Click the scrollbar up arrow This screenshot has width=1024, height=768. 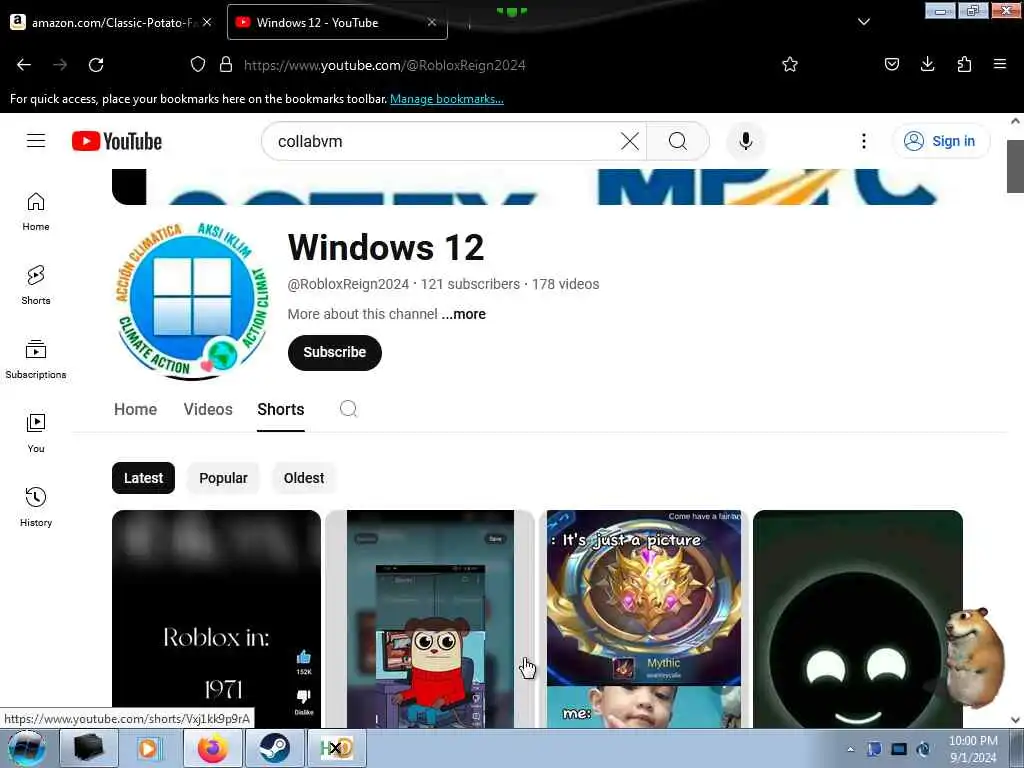click(1015, 121)
